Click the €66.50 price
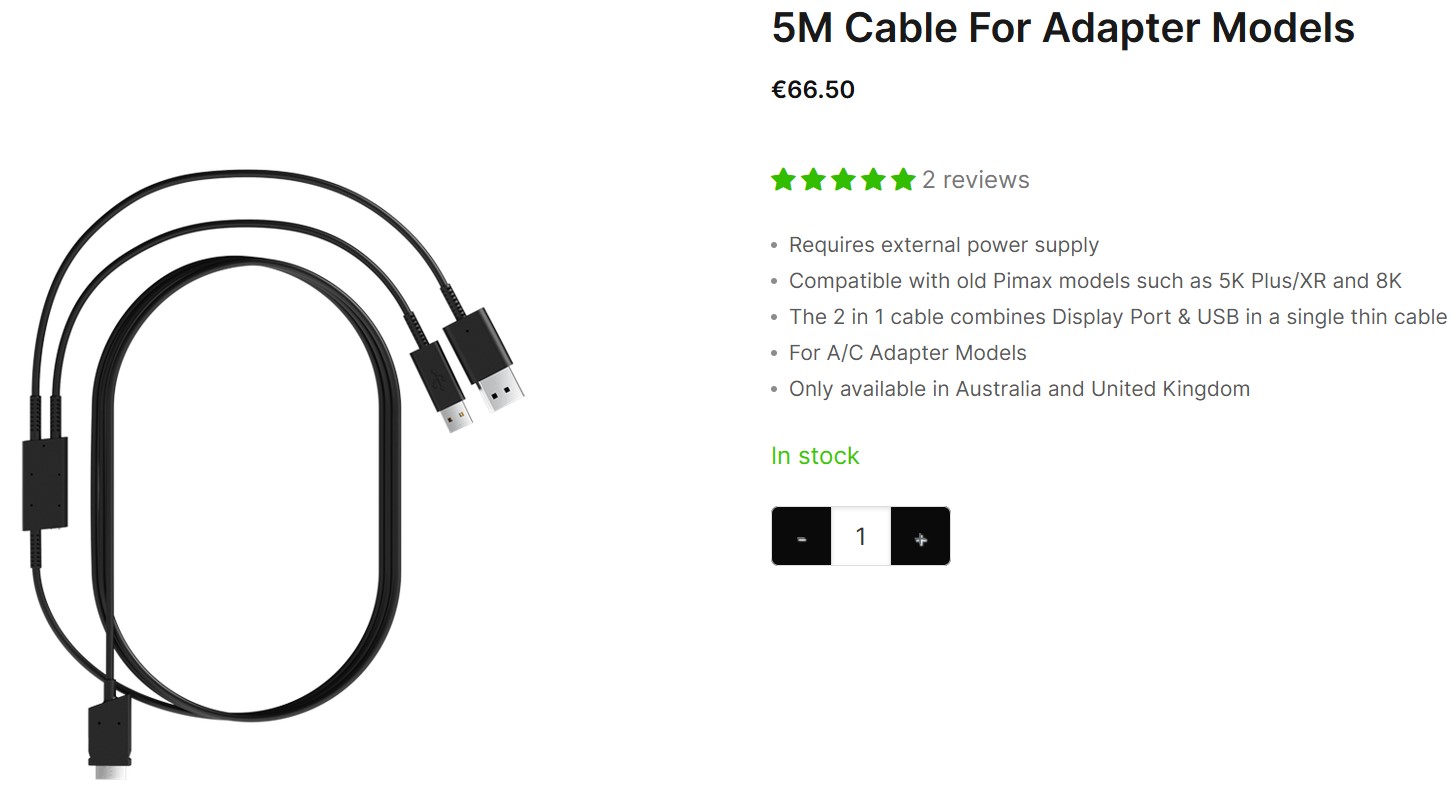1456x801 pixels. pyautogui.click(x=813, y=90)
